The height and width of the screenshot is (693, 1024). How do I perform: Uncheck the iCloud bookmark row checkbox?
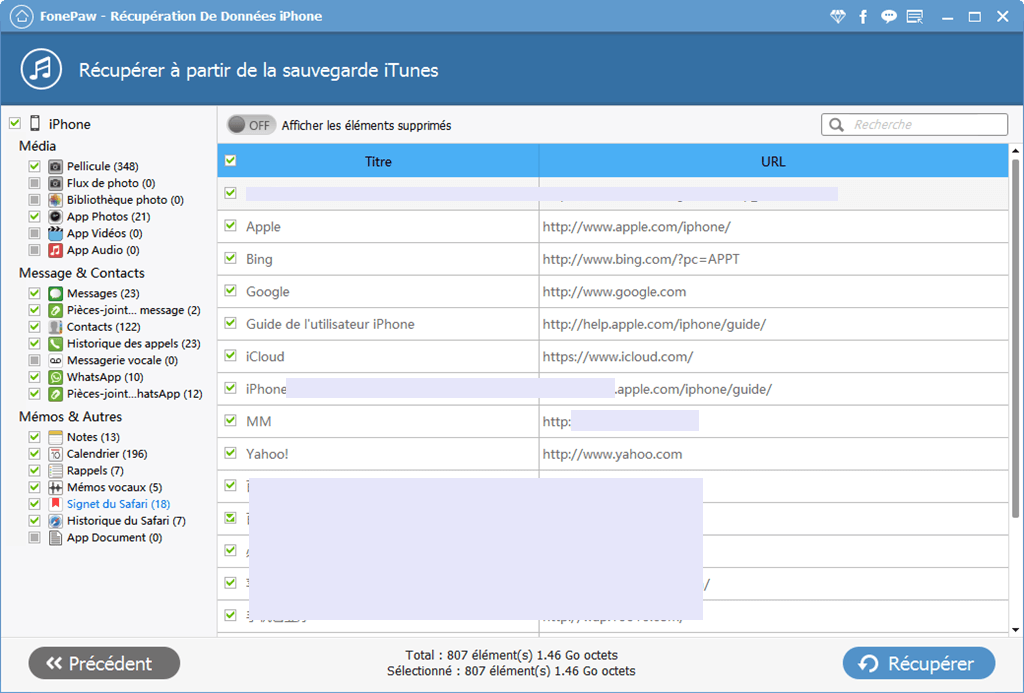231,355
